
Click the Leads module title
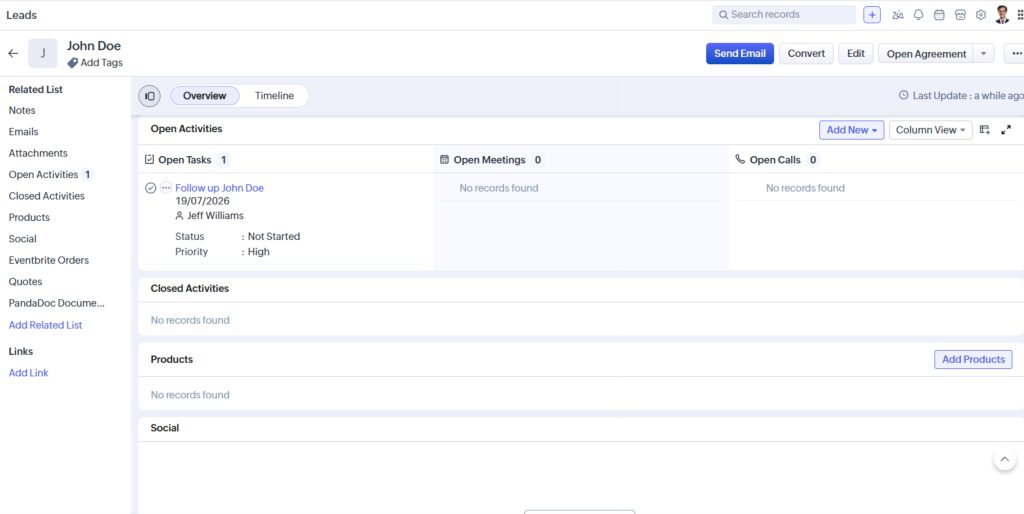click(x=22, y=15)
